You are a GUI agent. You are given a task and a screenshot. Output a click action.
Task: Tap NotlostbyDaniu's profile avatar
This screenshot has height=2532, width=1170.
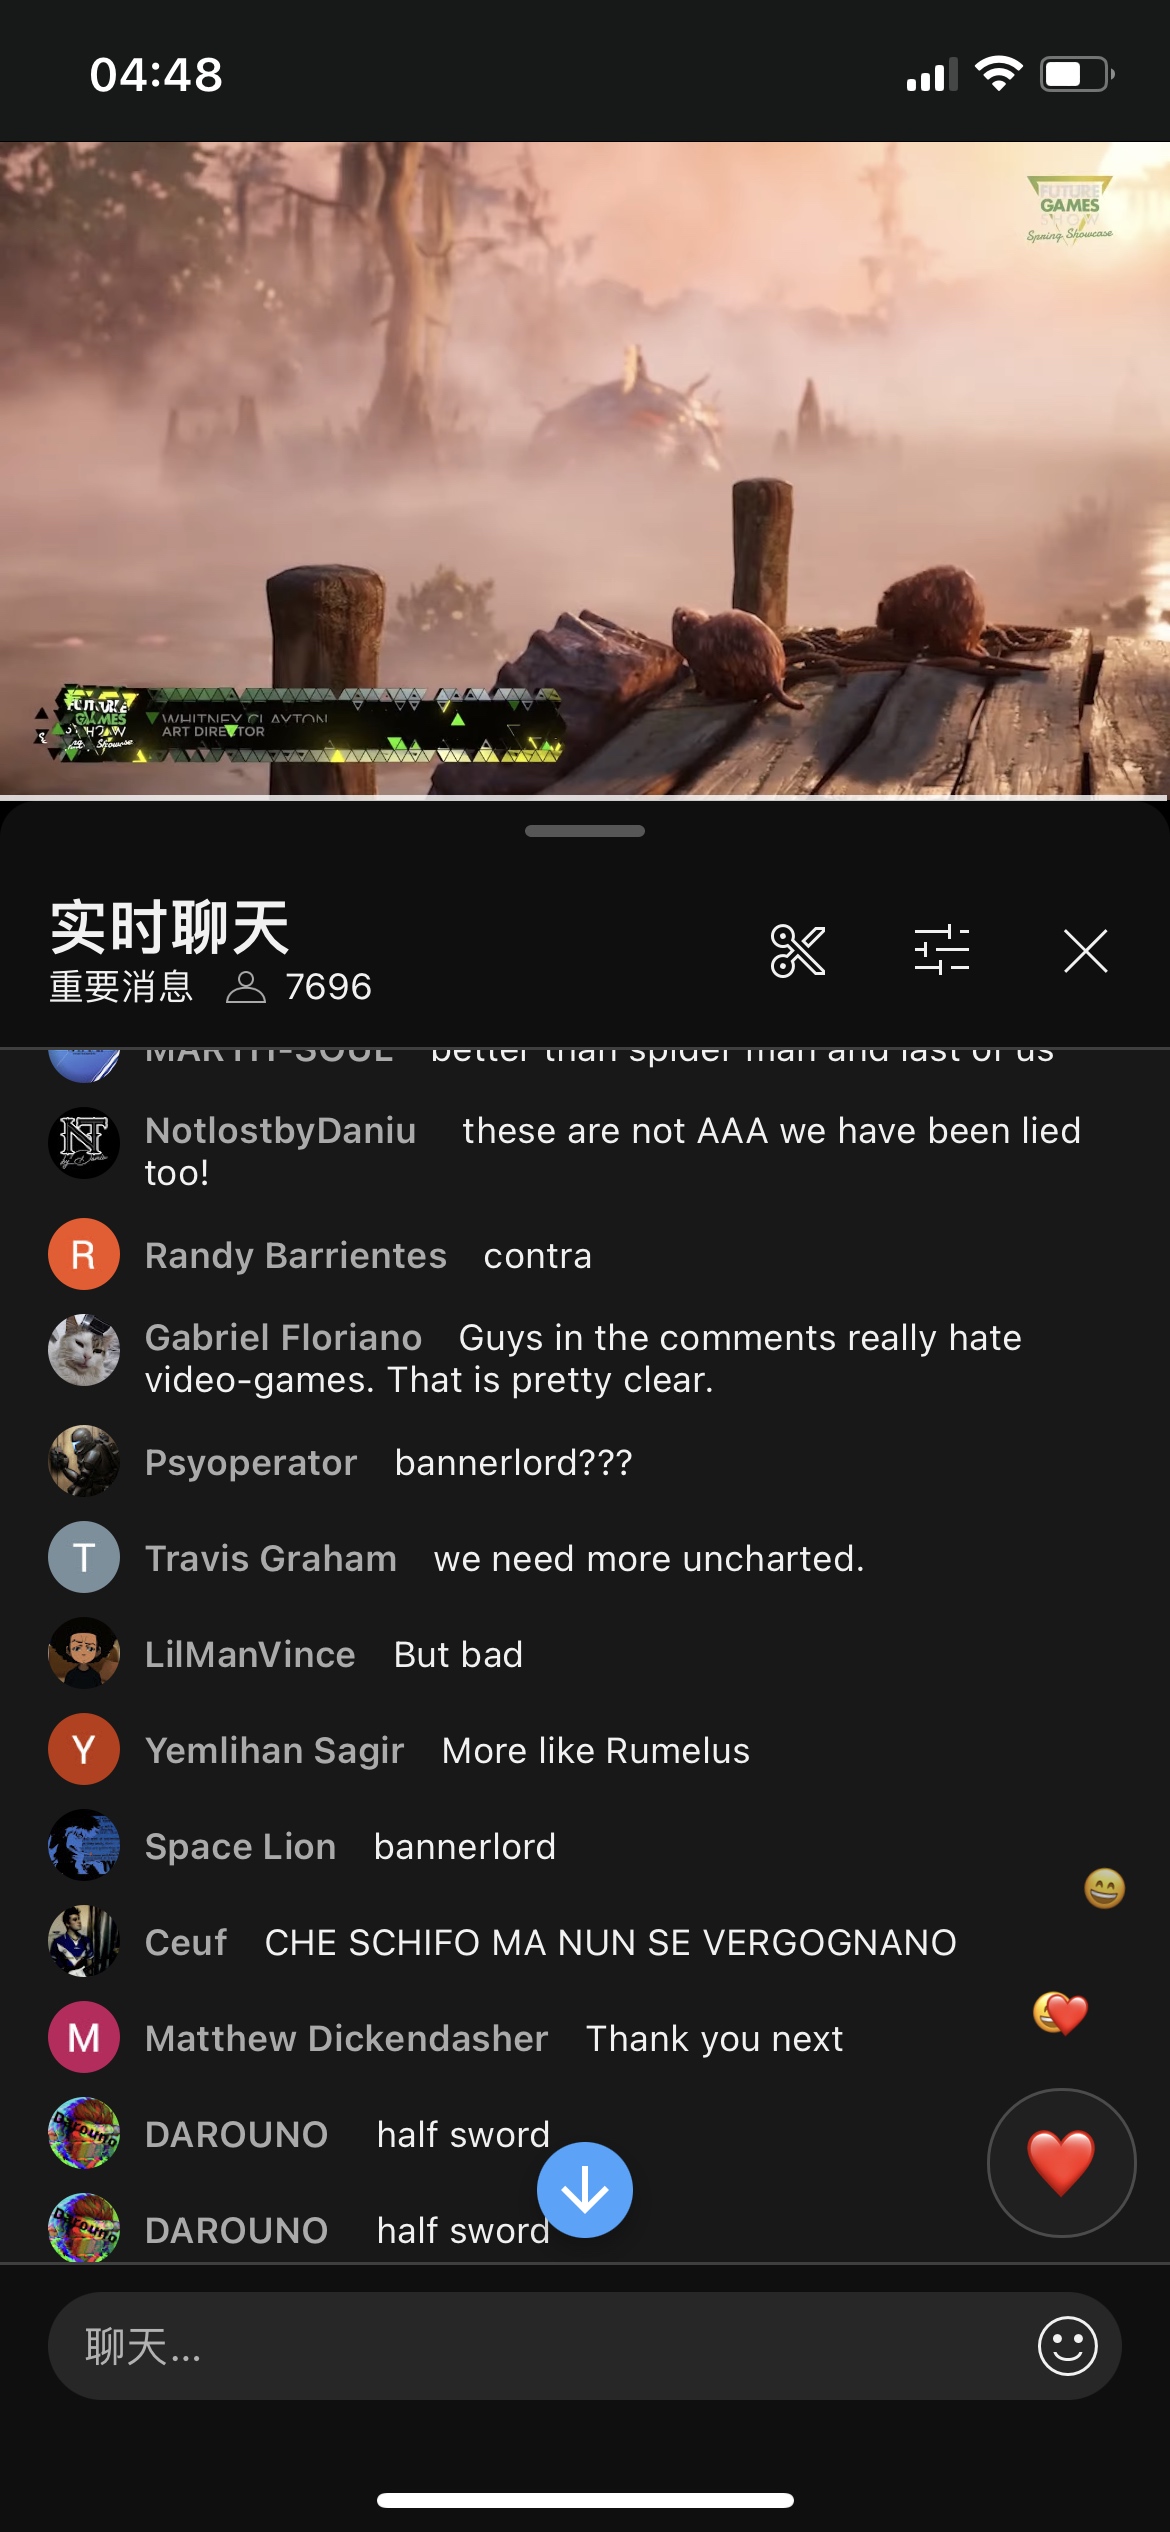click(x=84, y=1143)
